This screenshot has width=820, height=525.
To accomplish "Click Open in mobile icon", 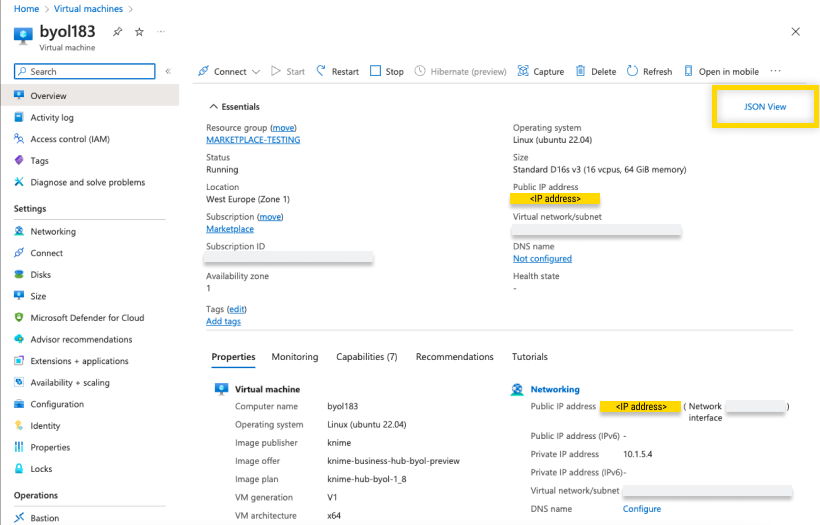I will point(690,72).
